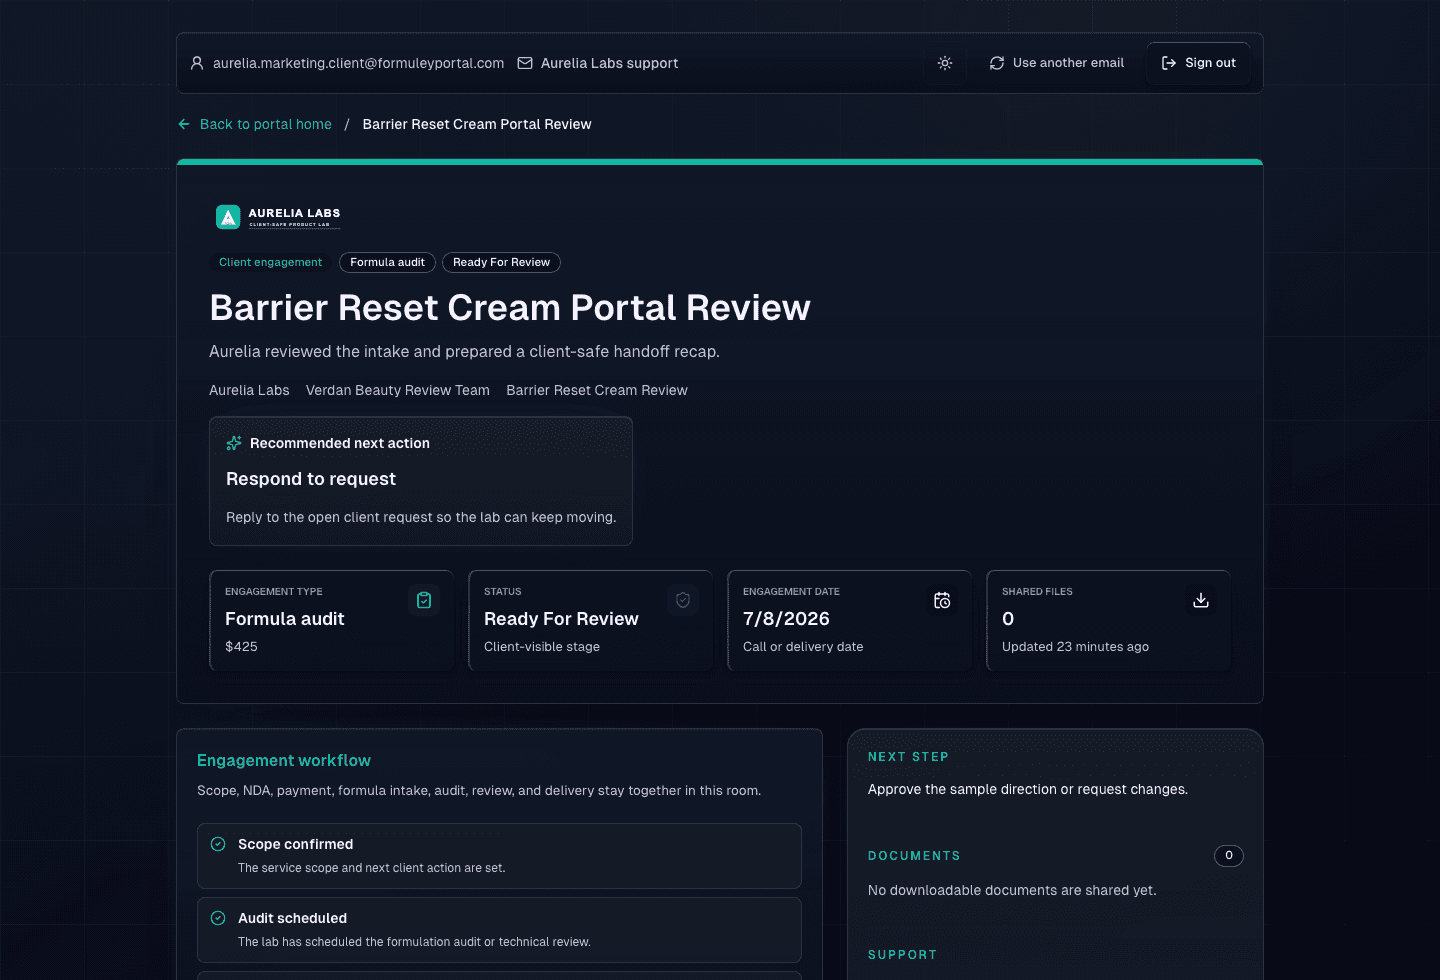Viewport: 1440px width, 980px height.
Task: Toggle the light/dark theme sun icon
Action: [x=945, y=63]
